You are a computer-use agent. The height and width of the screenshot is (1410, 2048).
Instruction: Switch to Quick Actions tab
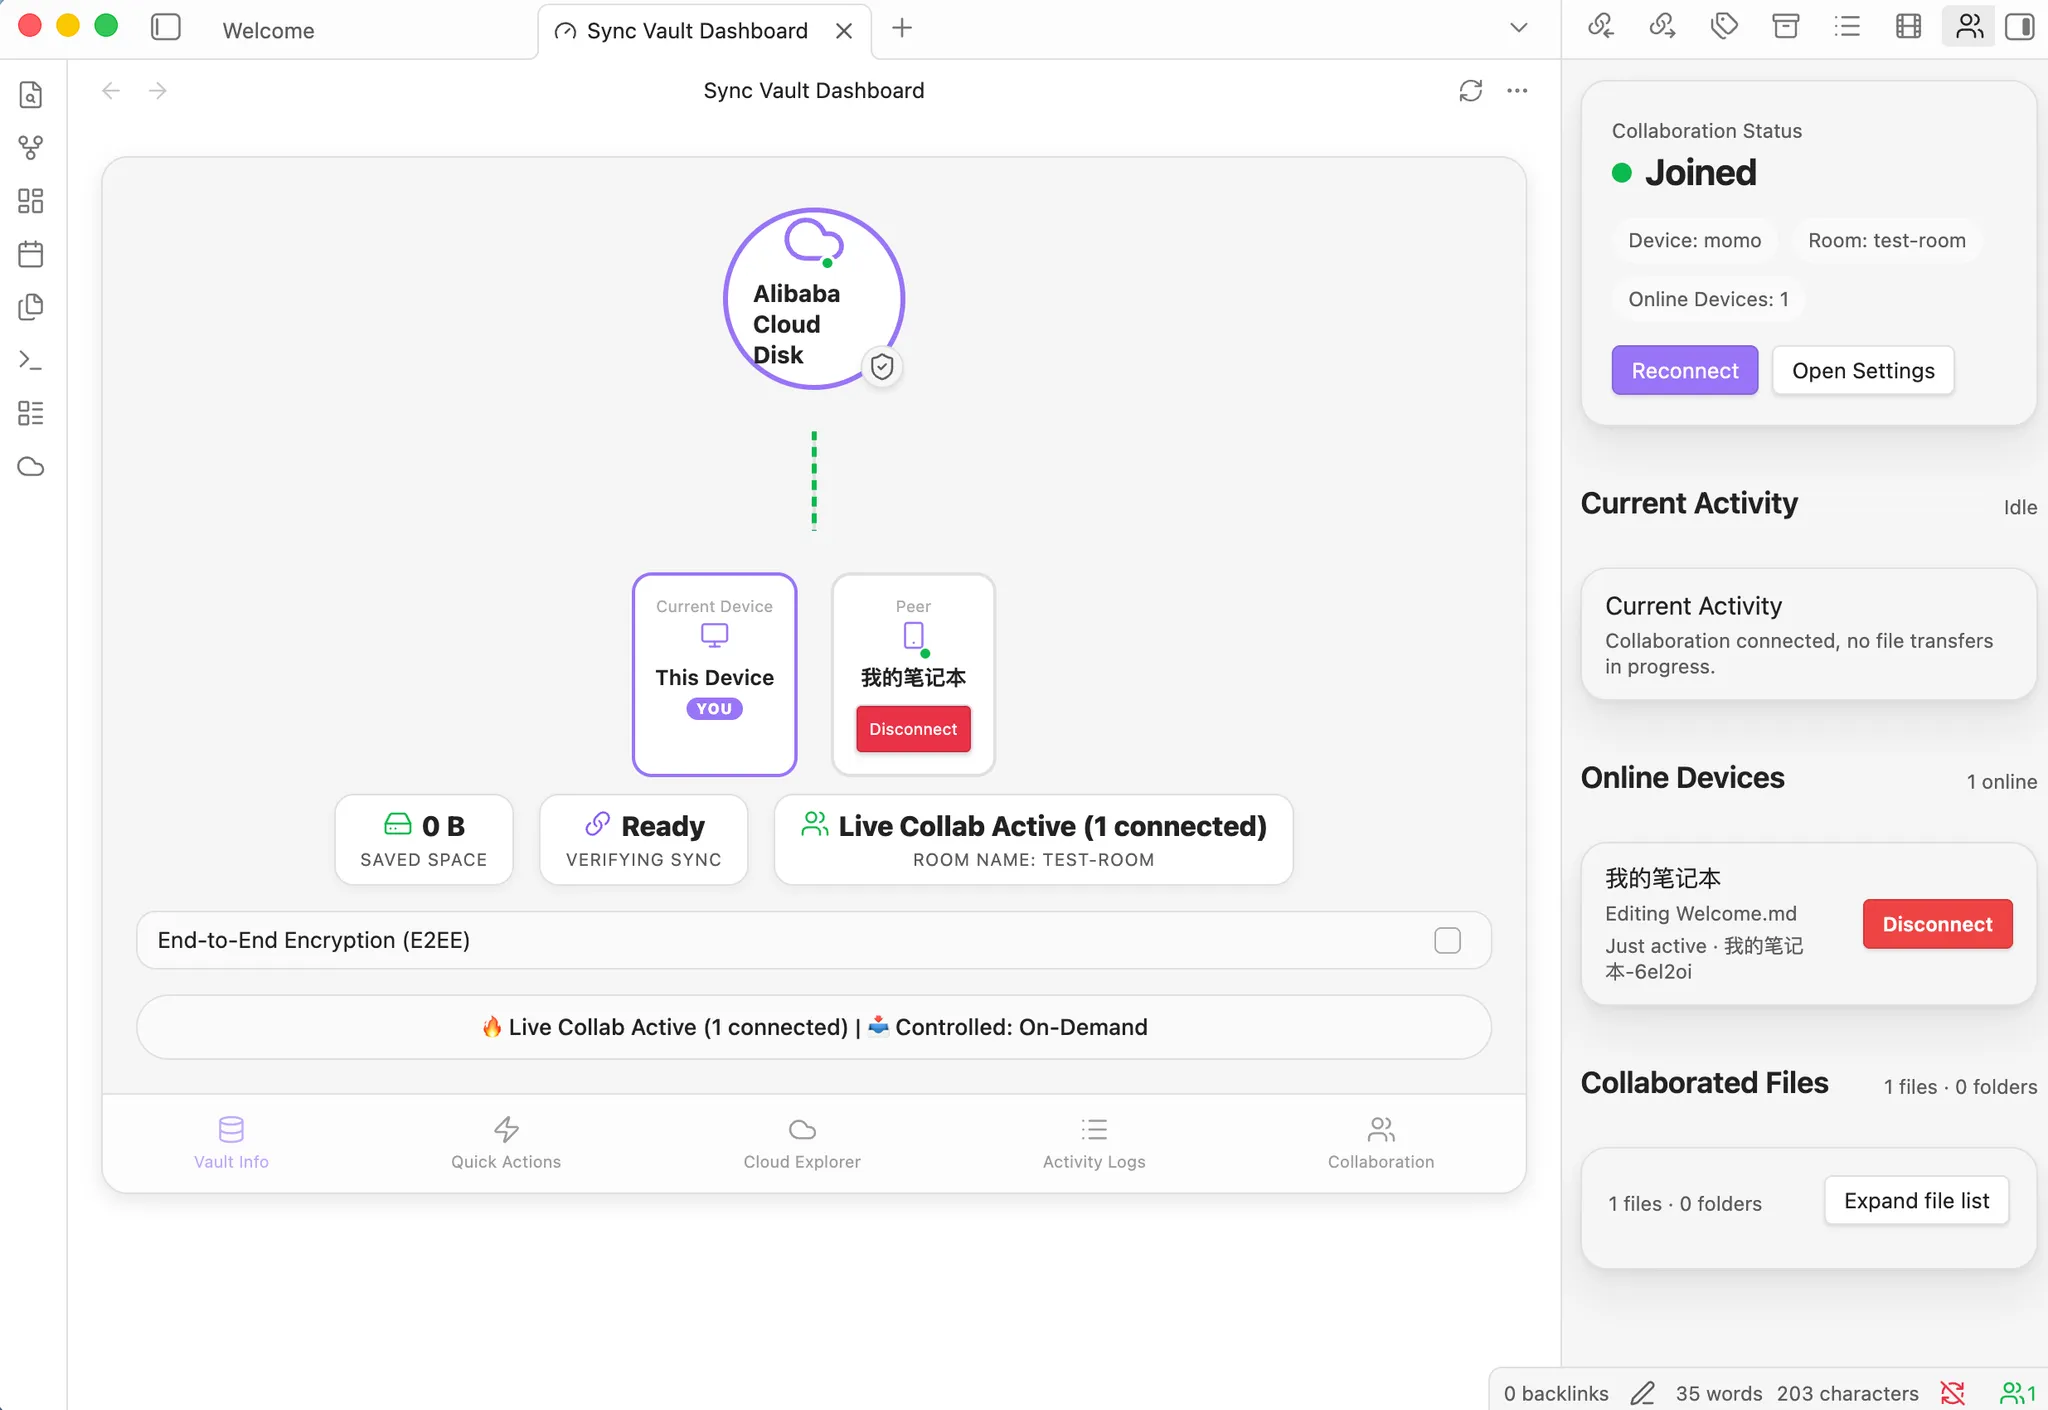(506, 1143)
